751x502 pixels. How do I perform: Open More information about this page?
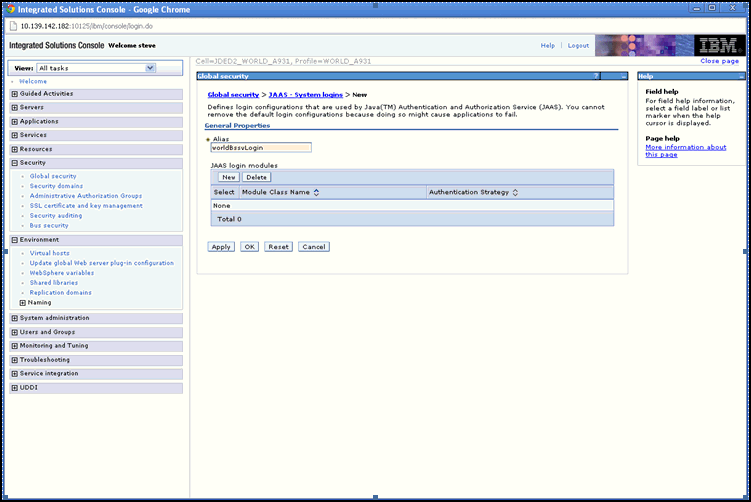point(685,151)
